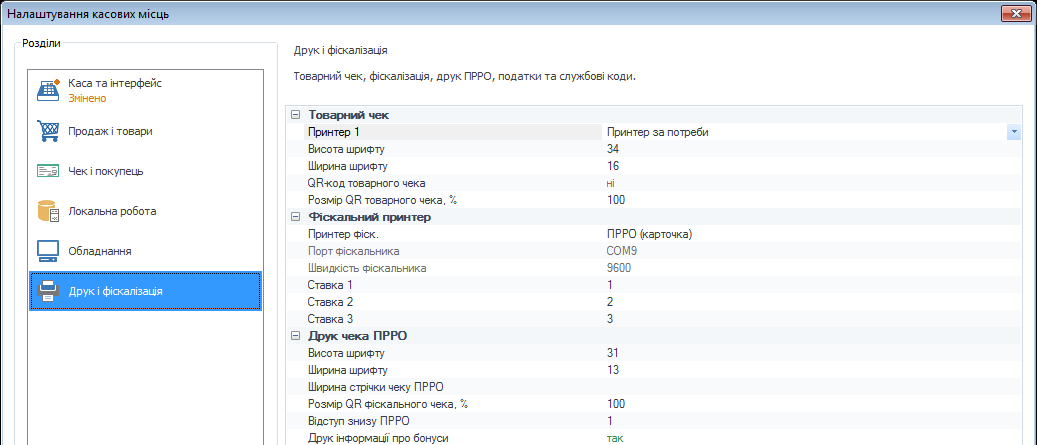1037x445 pixels.
Task: Edit the Висота шрифту value 34
Action: click(812, 149)
